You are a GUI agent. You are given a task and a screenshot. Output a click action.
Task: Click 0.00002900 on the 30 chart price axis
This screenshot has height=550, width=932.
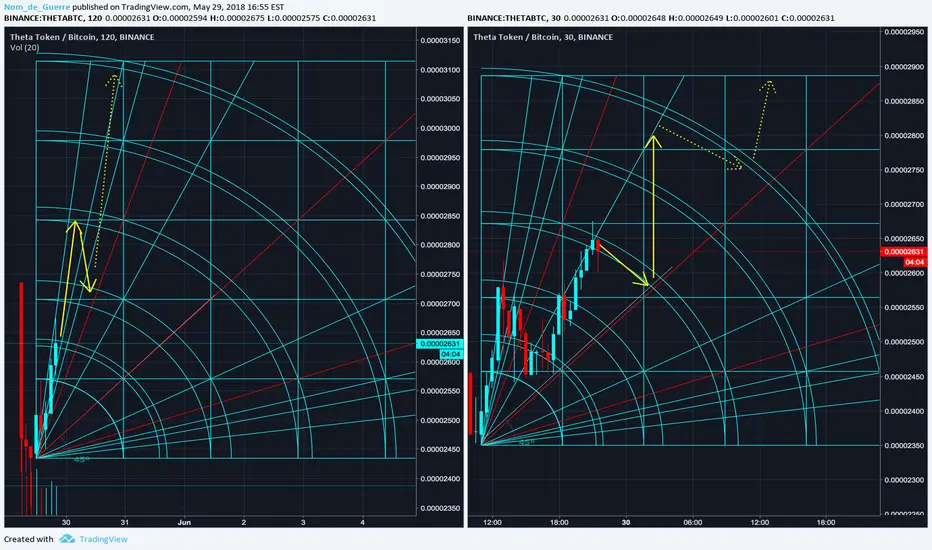pos(904,67)
